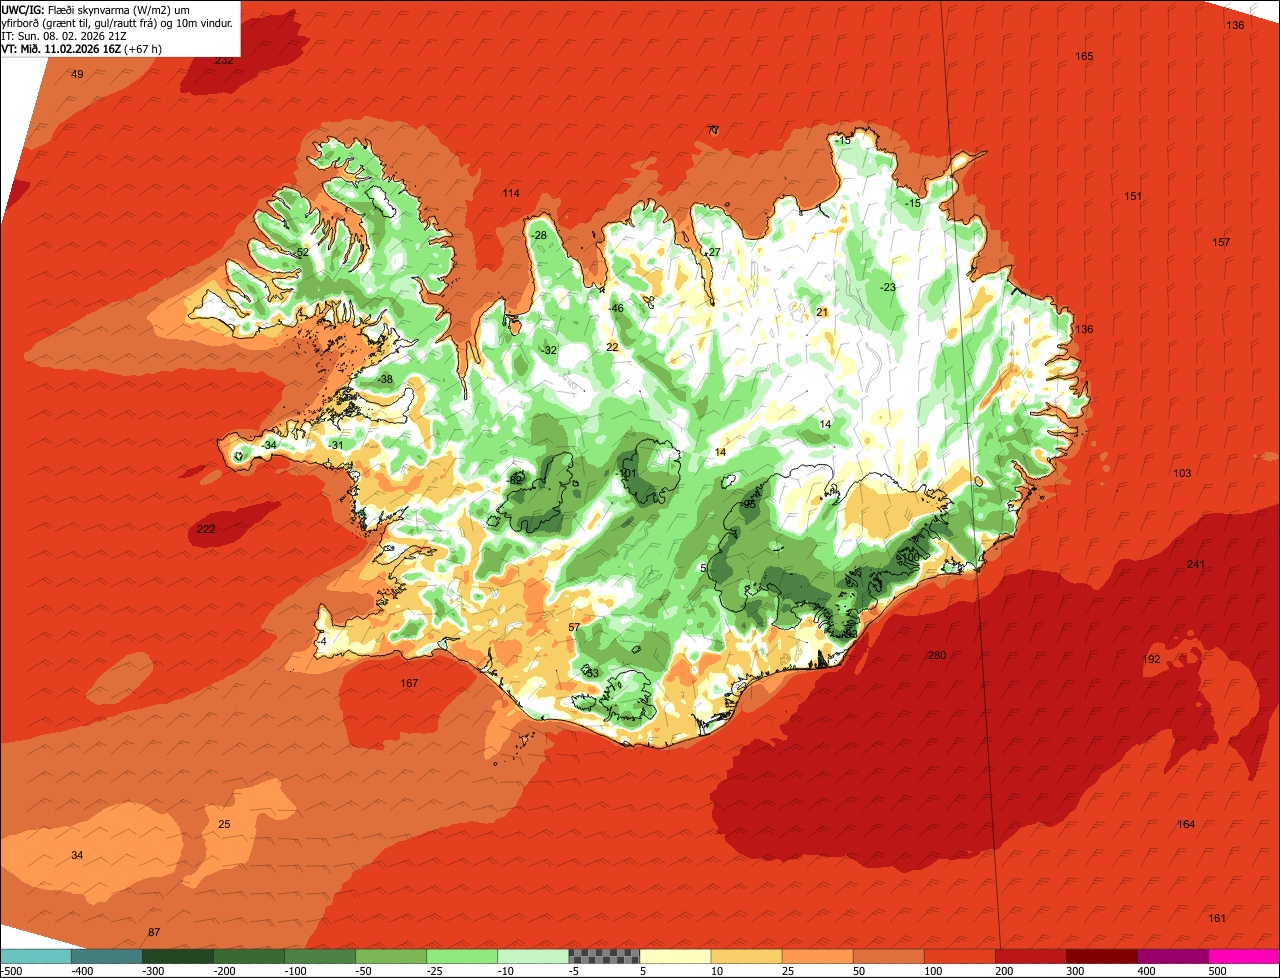
Task: Click the title line 'UWC/IG: Flæði skynvarma (W/m2) um'
Action: point(97,9)
